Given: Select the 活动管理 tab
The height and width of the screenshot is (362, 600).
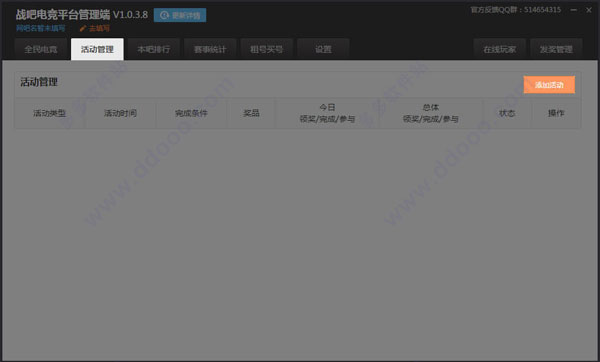Looking at the screenshot, I should pyautogui.click(x=97, y=49).
